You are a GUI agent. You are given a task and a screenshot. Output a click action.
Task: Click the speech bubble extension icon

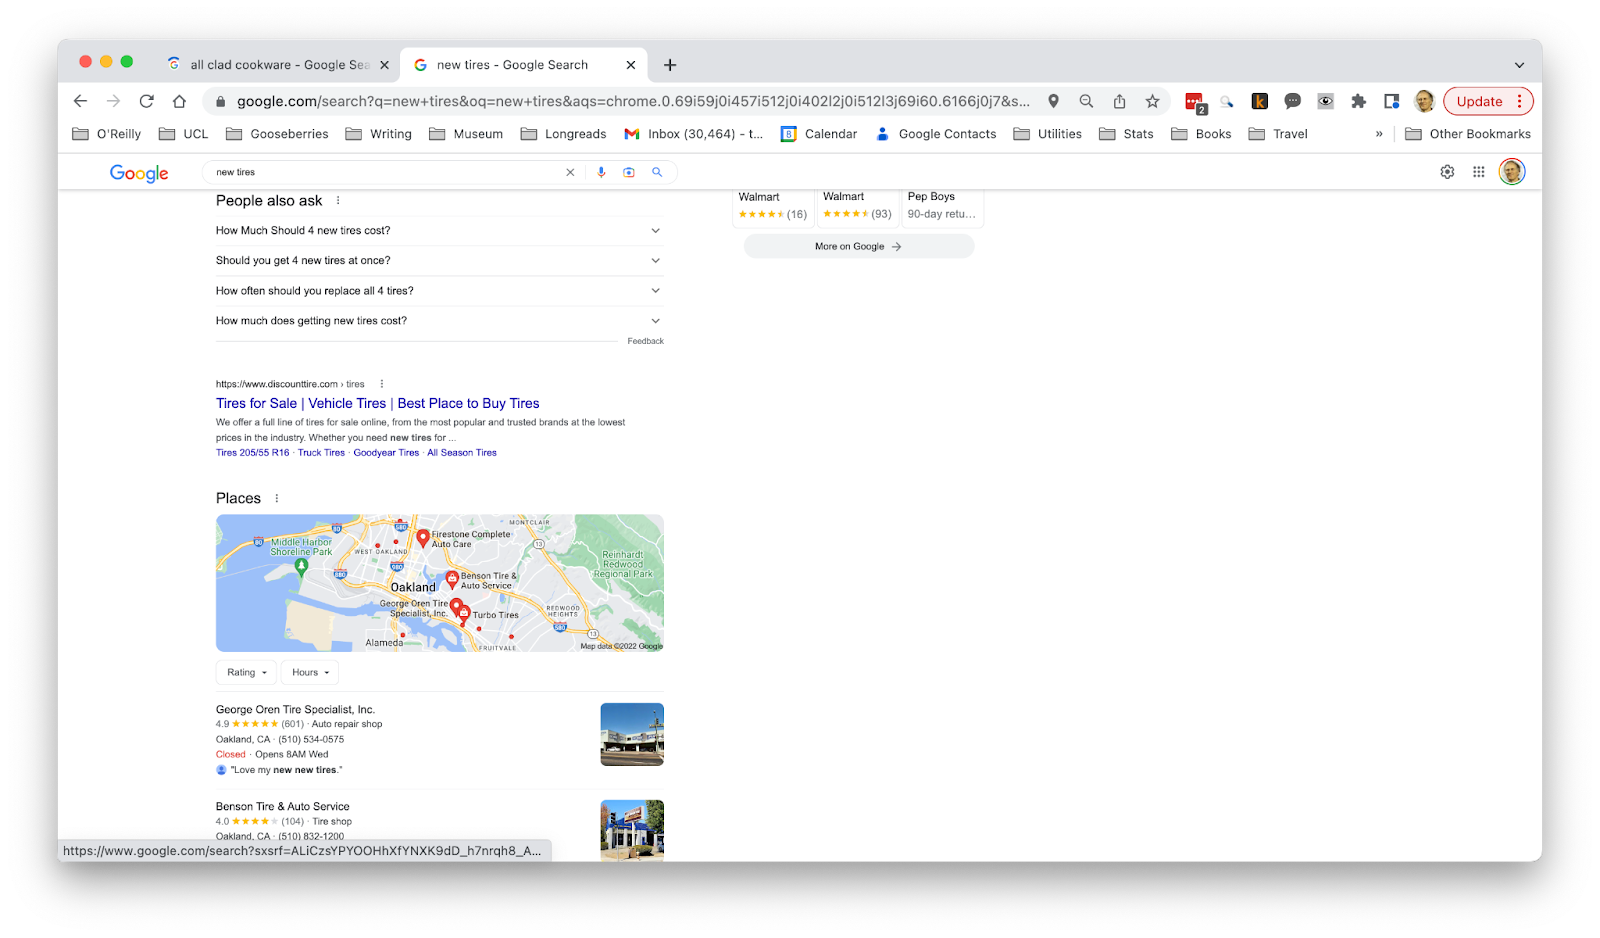1292,101
